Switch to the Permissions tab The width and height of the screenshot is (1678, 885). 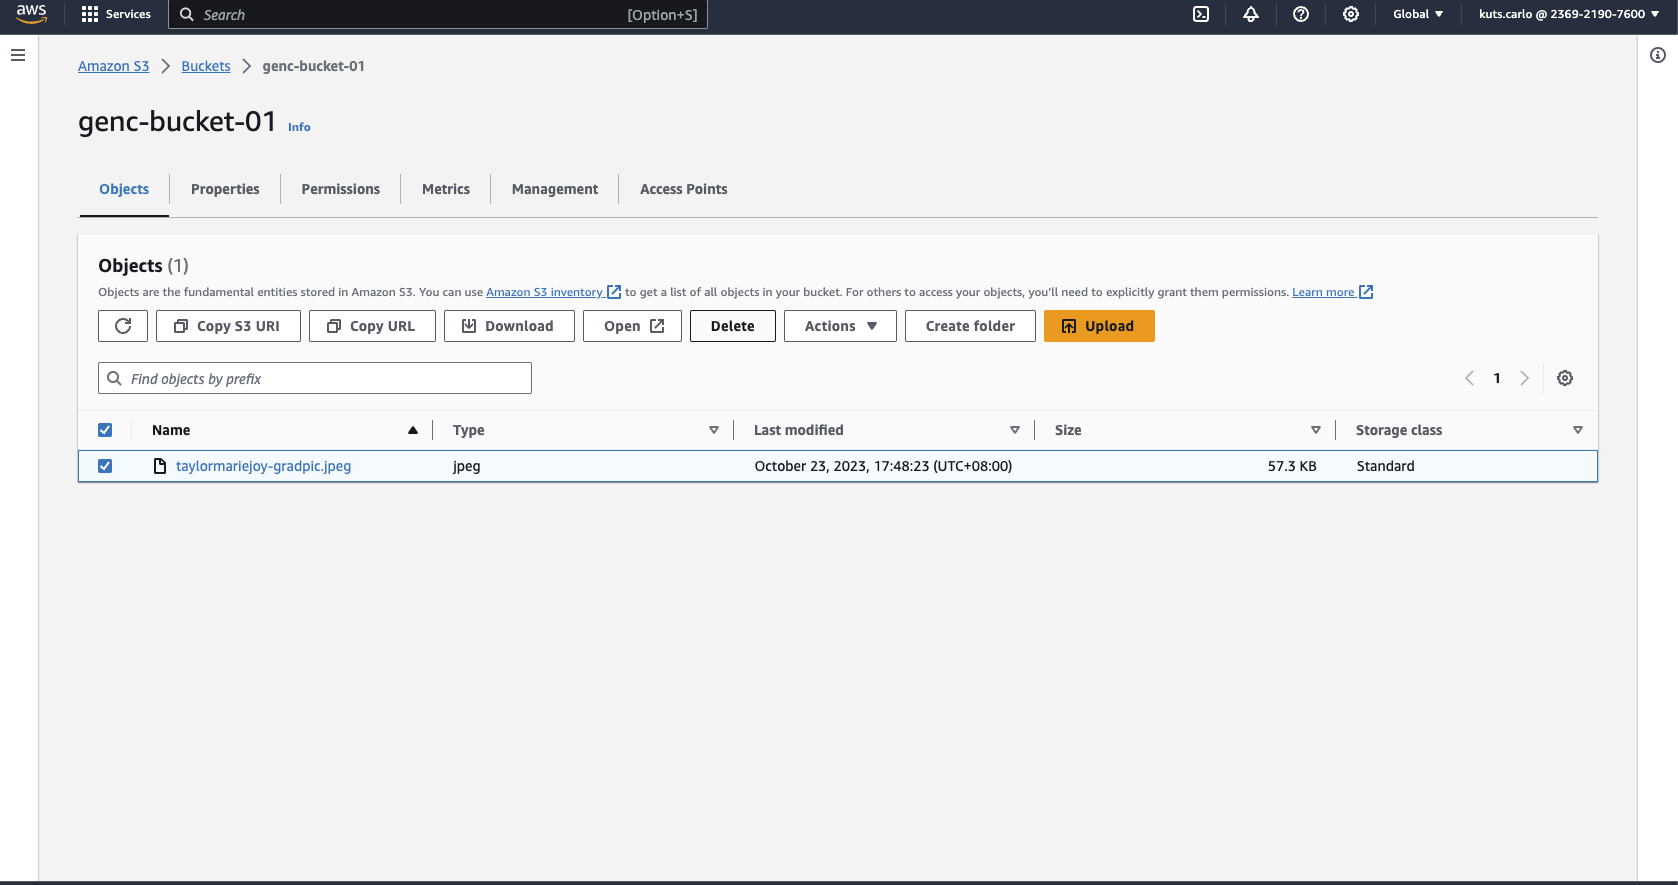340,189
